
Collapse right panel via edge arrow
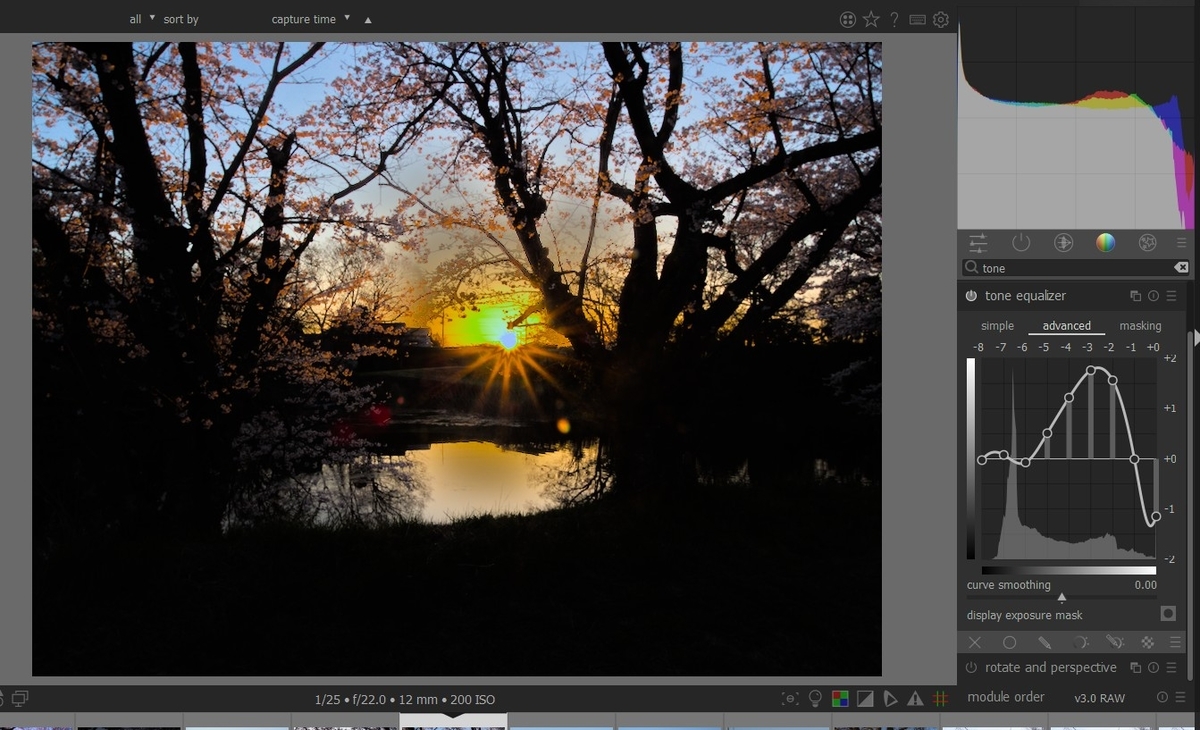pyautogui.click(x=1196, y=340)
